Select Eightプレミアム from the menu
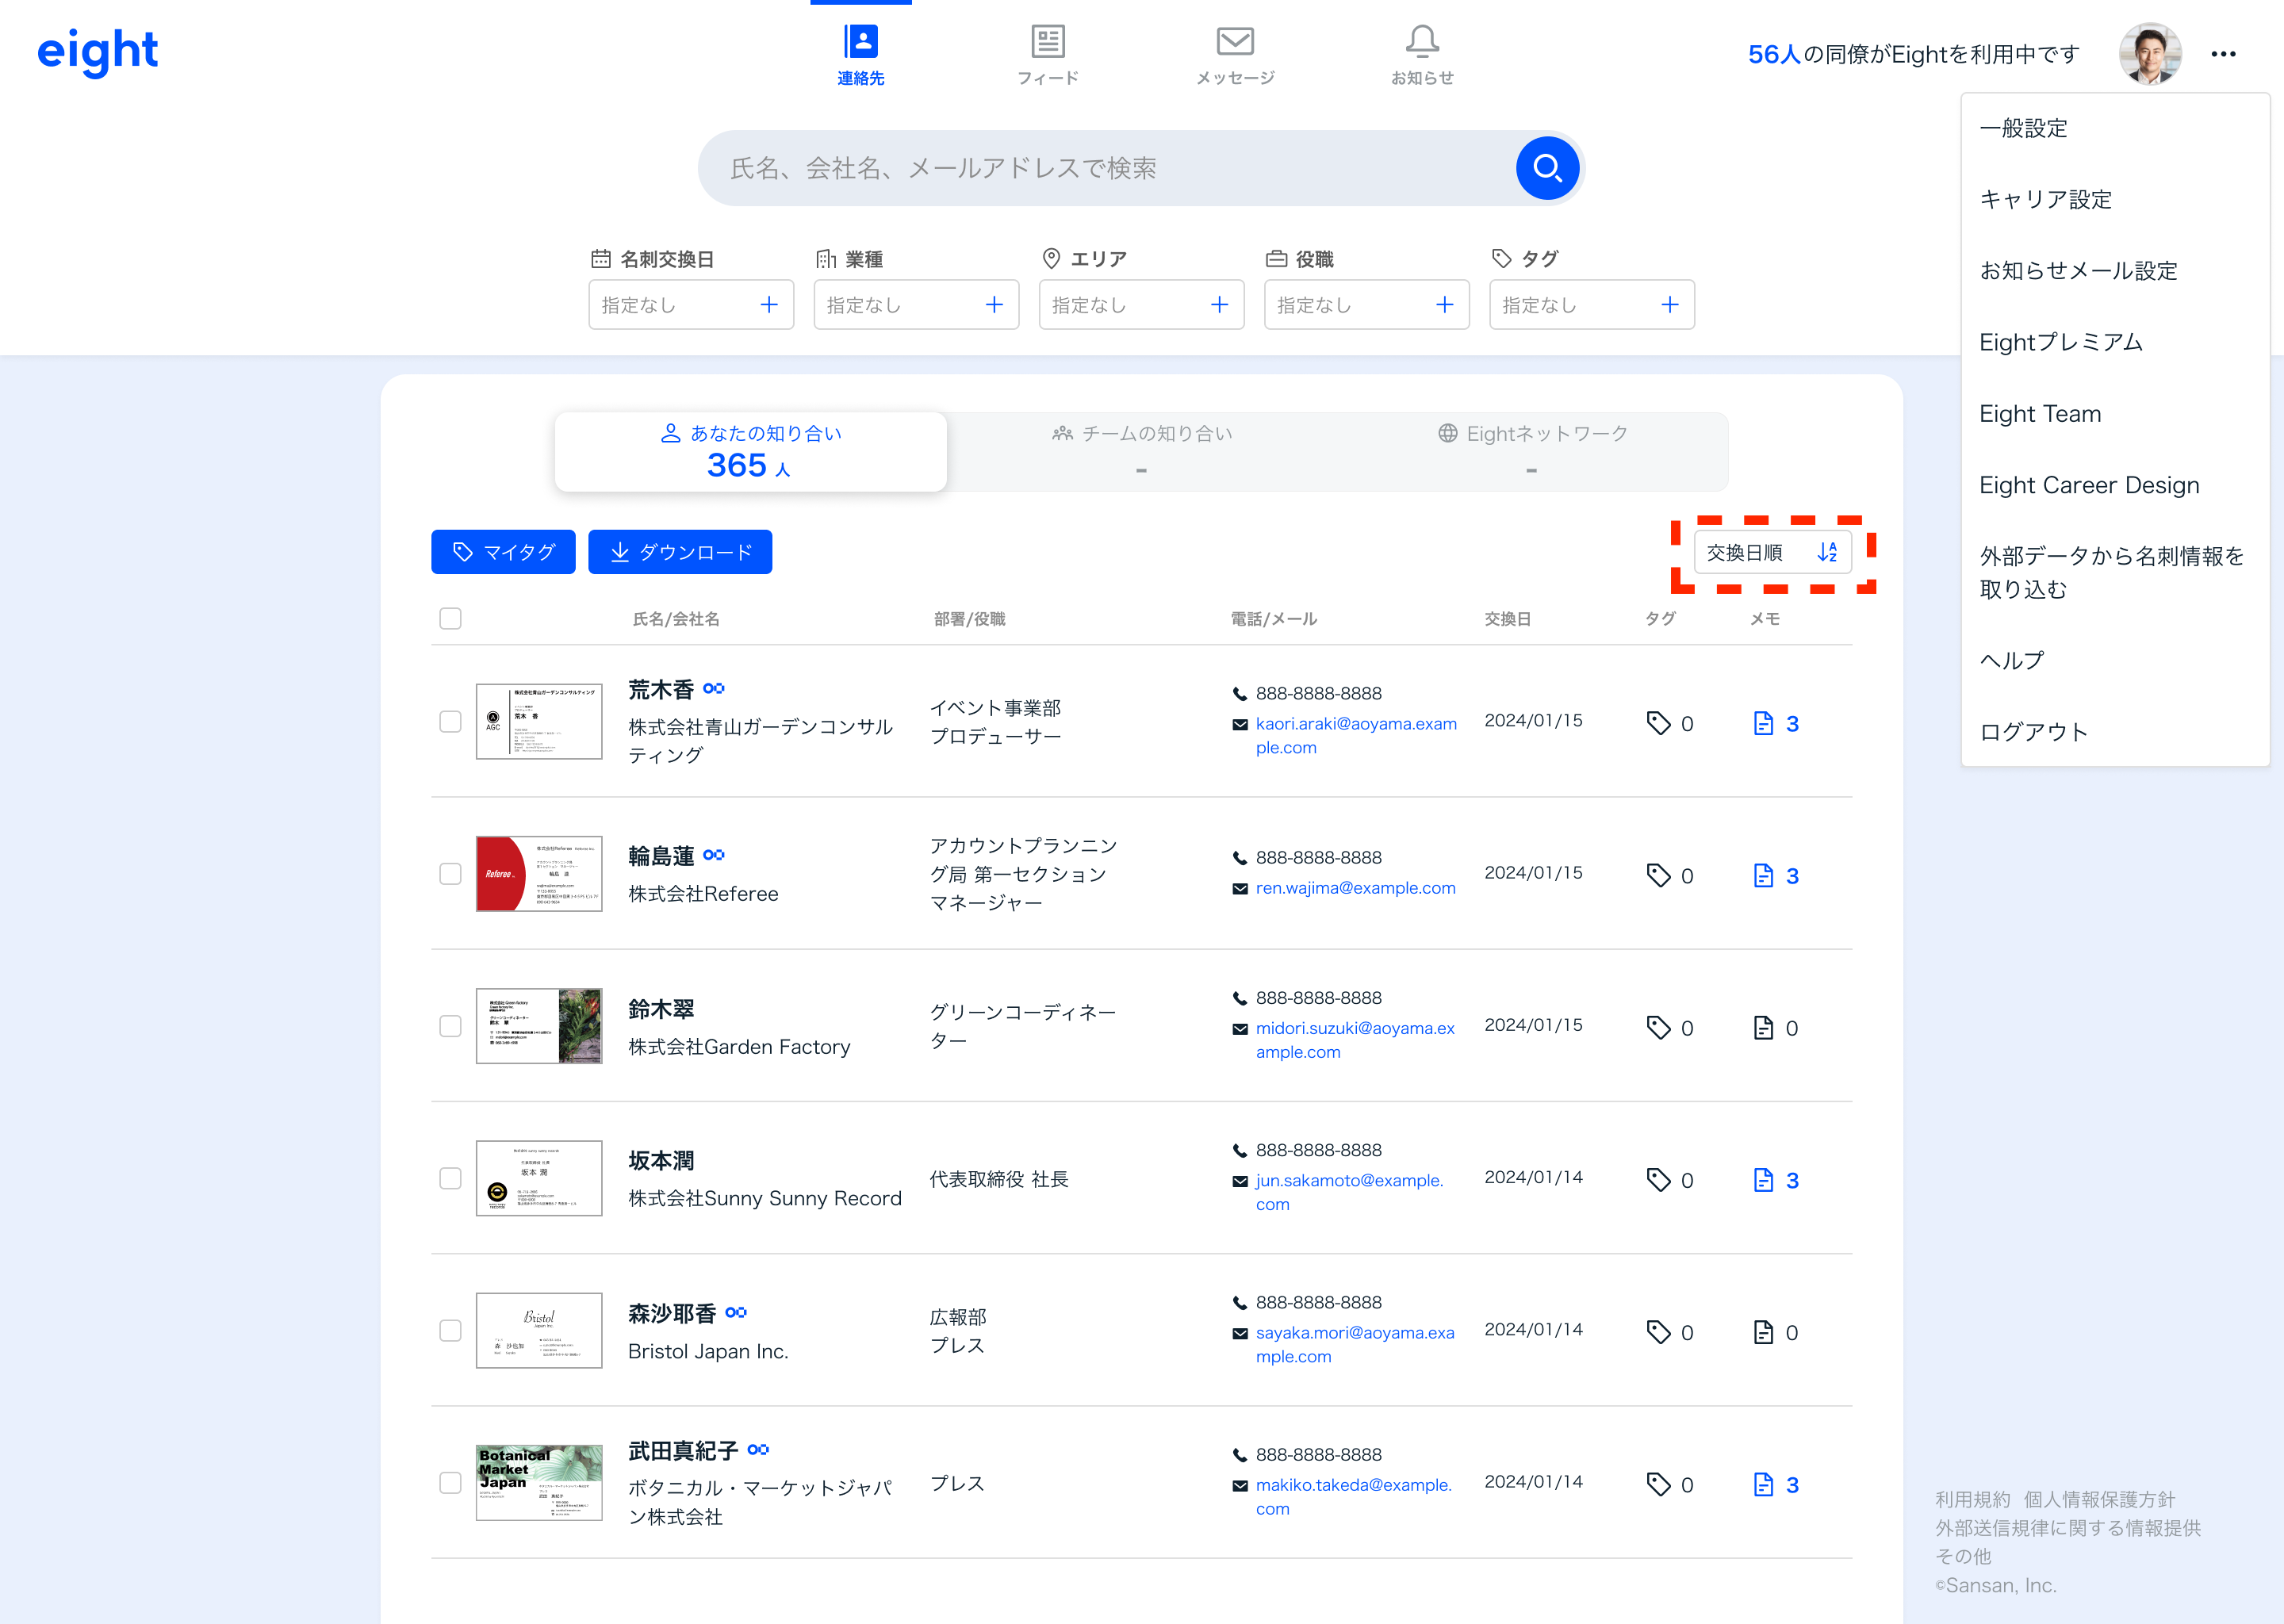Viewport: 2284px width, 1624px height. click(2060, 342)
